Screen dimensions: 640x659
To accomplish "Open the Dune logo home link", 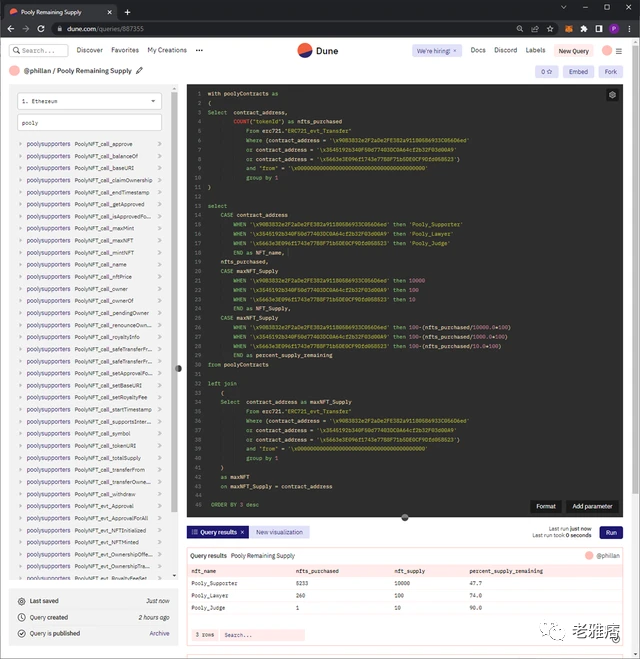I will coord(318,51).
